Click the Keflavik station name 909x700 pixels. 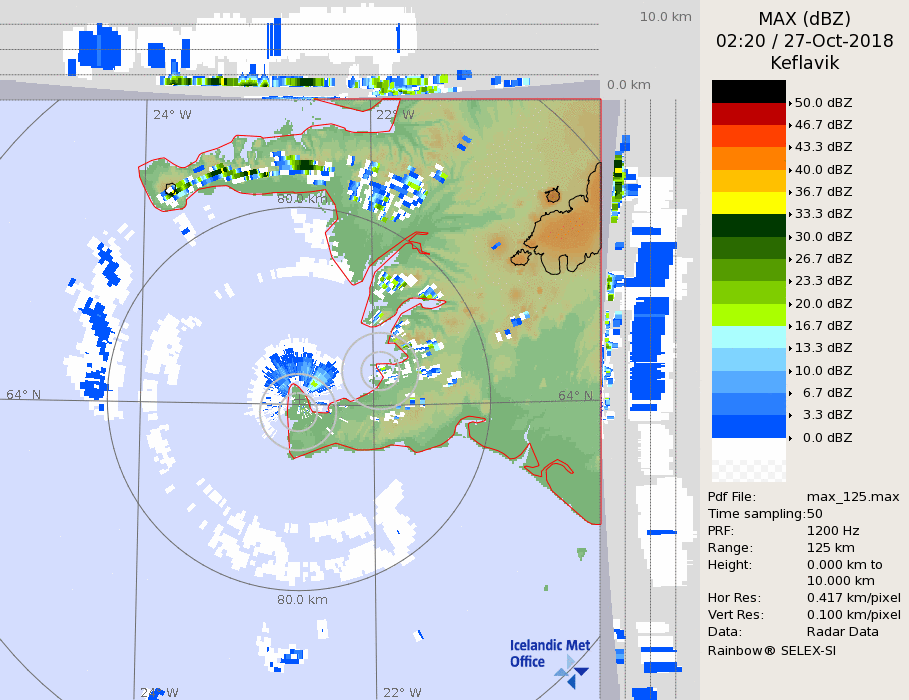(804, 63)
